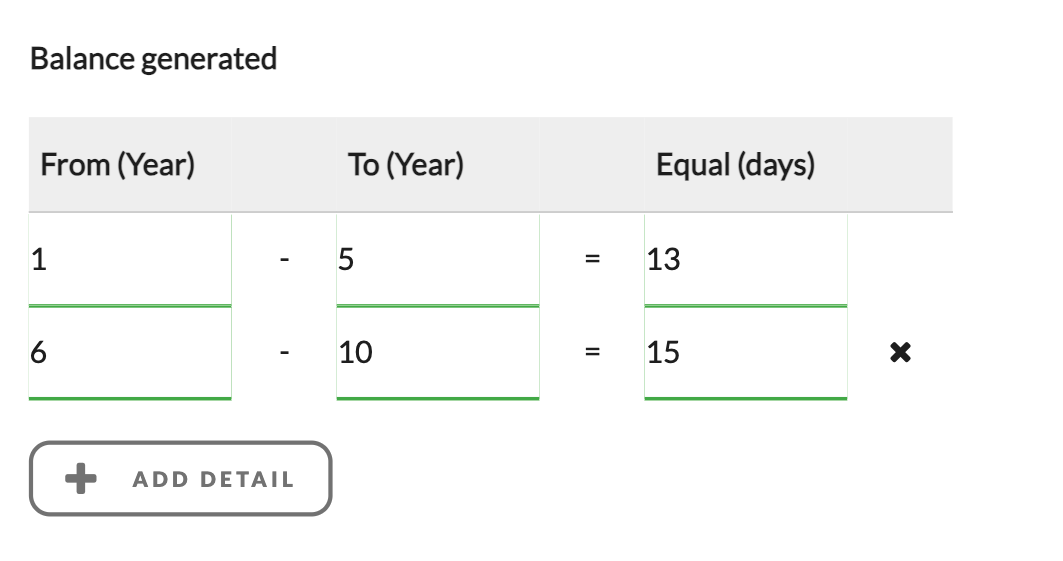Screen dimensions: 1063x561
Task: Click the empty header cell above X icon
Action: (x=899, y=165)
